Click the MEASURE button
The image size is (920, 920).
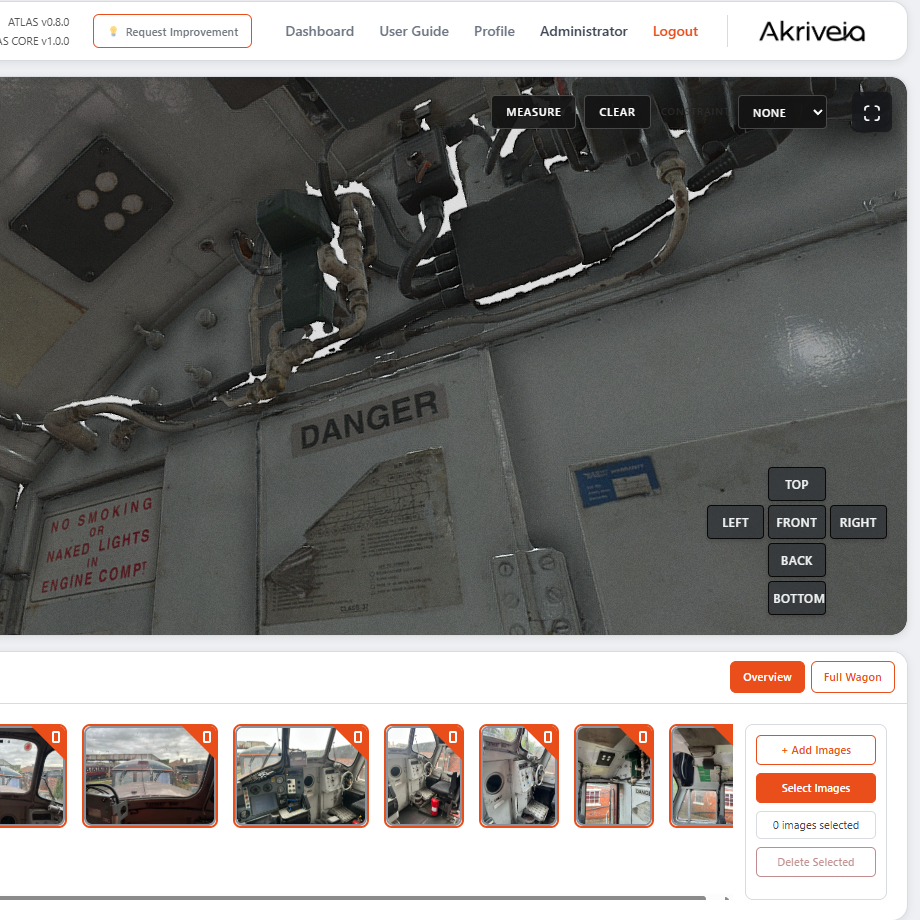pyautogui.click(x=533, y=111)
